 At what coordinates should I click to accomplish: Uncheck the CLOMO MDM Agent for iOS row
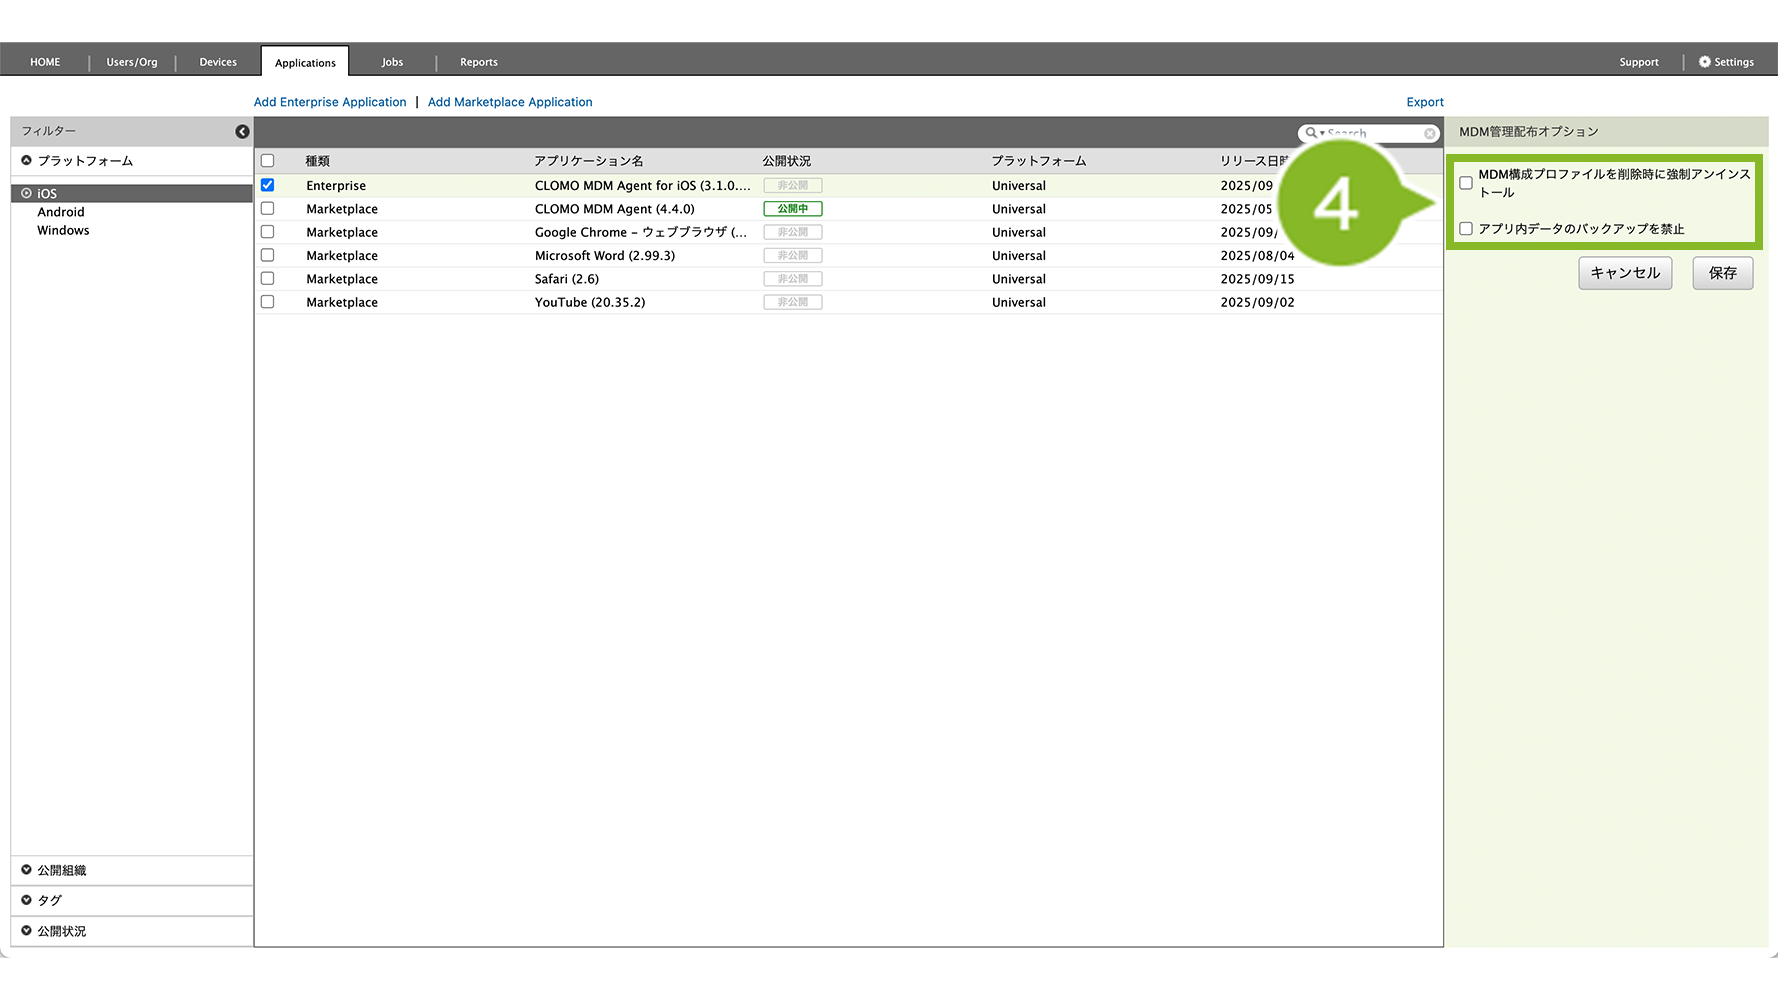267,185
